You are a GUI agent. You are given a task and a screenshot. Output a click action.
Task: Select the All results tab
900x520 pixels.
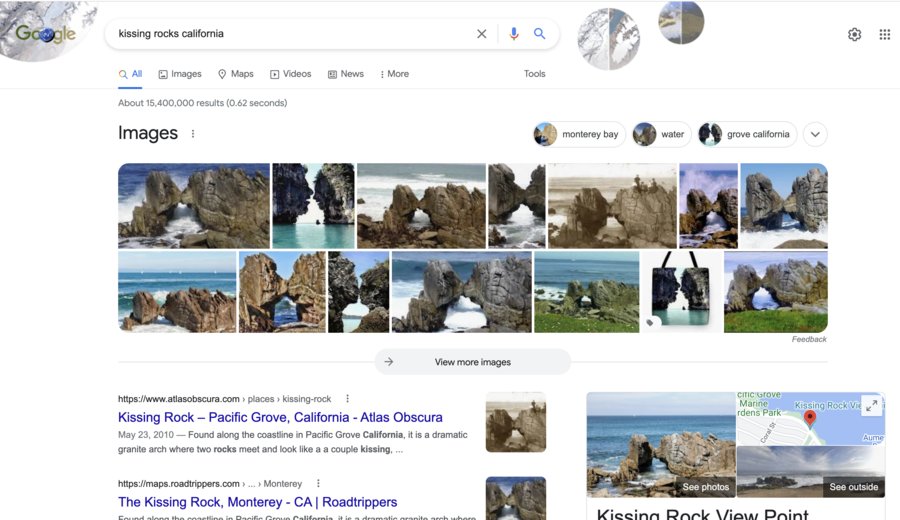pyautogui.click(x=130, y=74)
